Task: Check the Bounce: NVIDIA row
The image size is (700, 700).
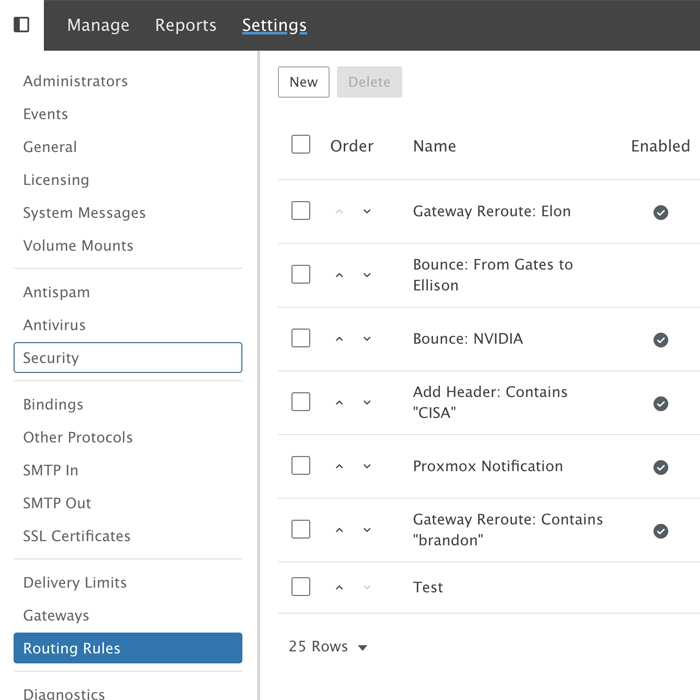Action: [x=300, y=338]
